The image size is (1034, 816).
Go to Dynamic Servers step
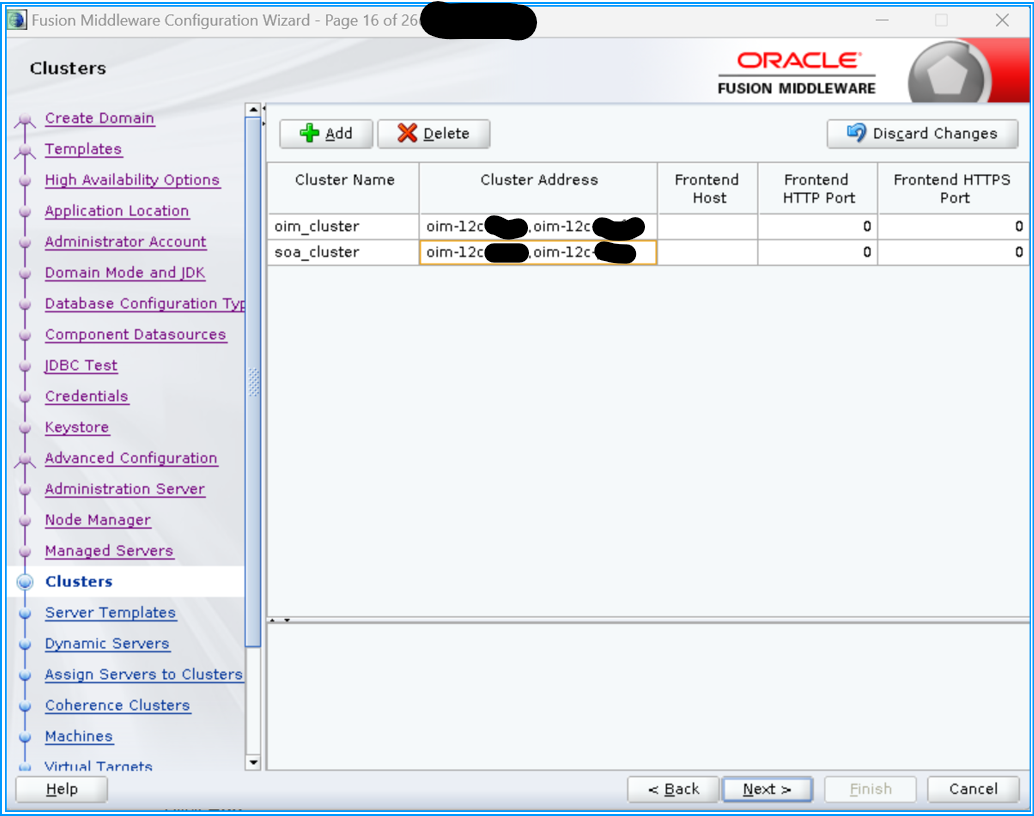[107, 644]
